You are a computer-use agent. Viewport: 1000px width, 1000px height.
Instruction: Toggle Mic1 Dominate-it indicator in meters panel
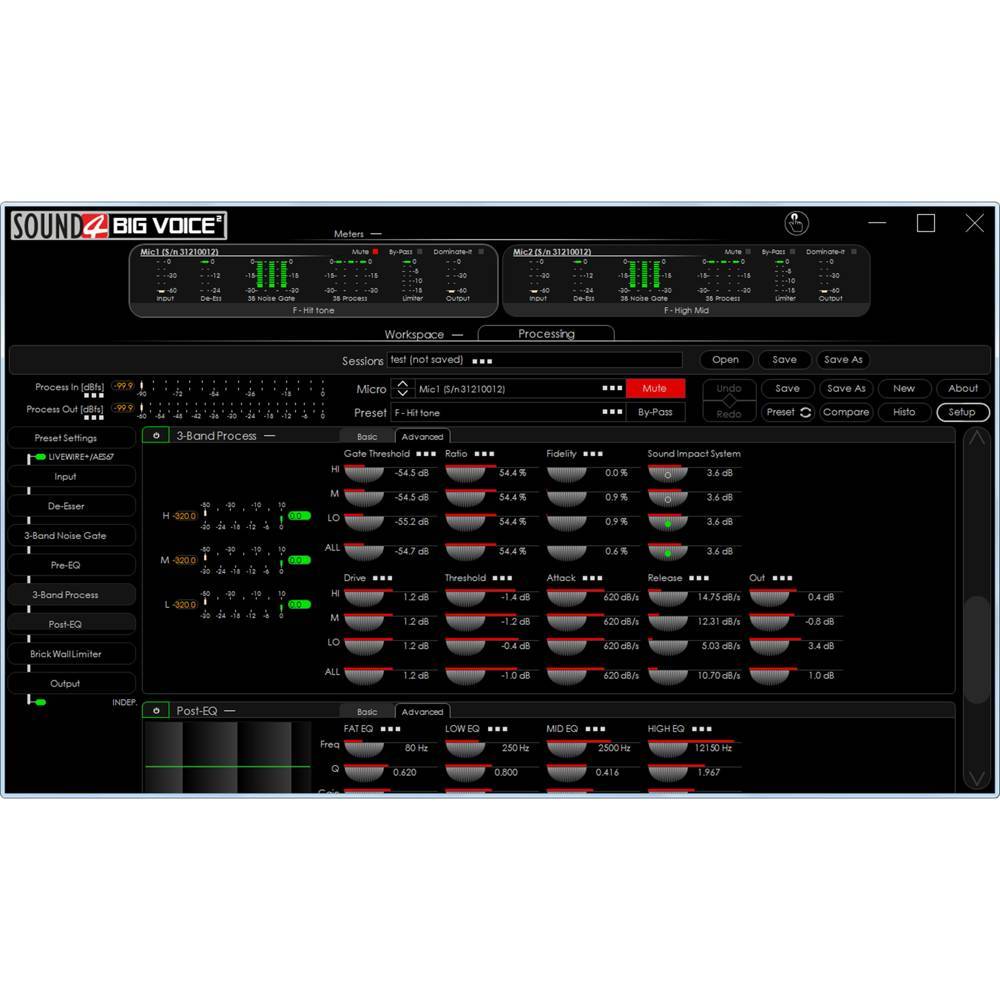[481, 252]
